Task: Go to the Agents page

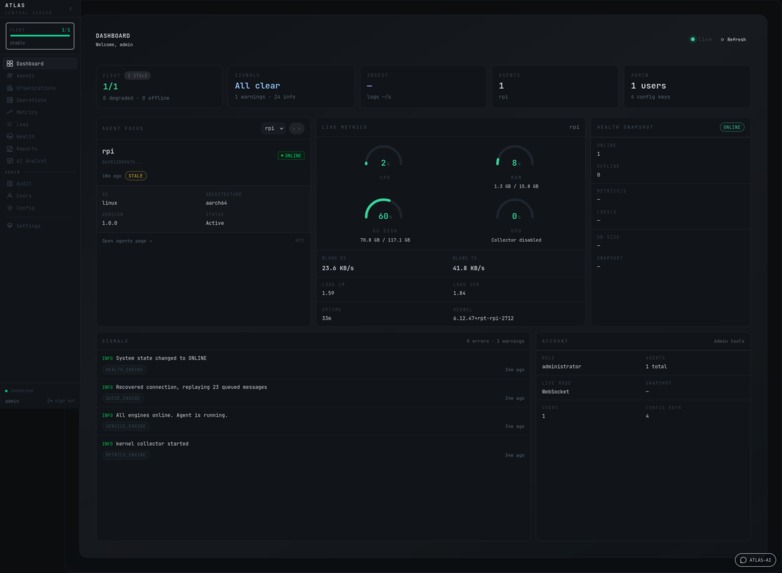Action: [x=40, y=76]
